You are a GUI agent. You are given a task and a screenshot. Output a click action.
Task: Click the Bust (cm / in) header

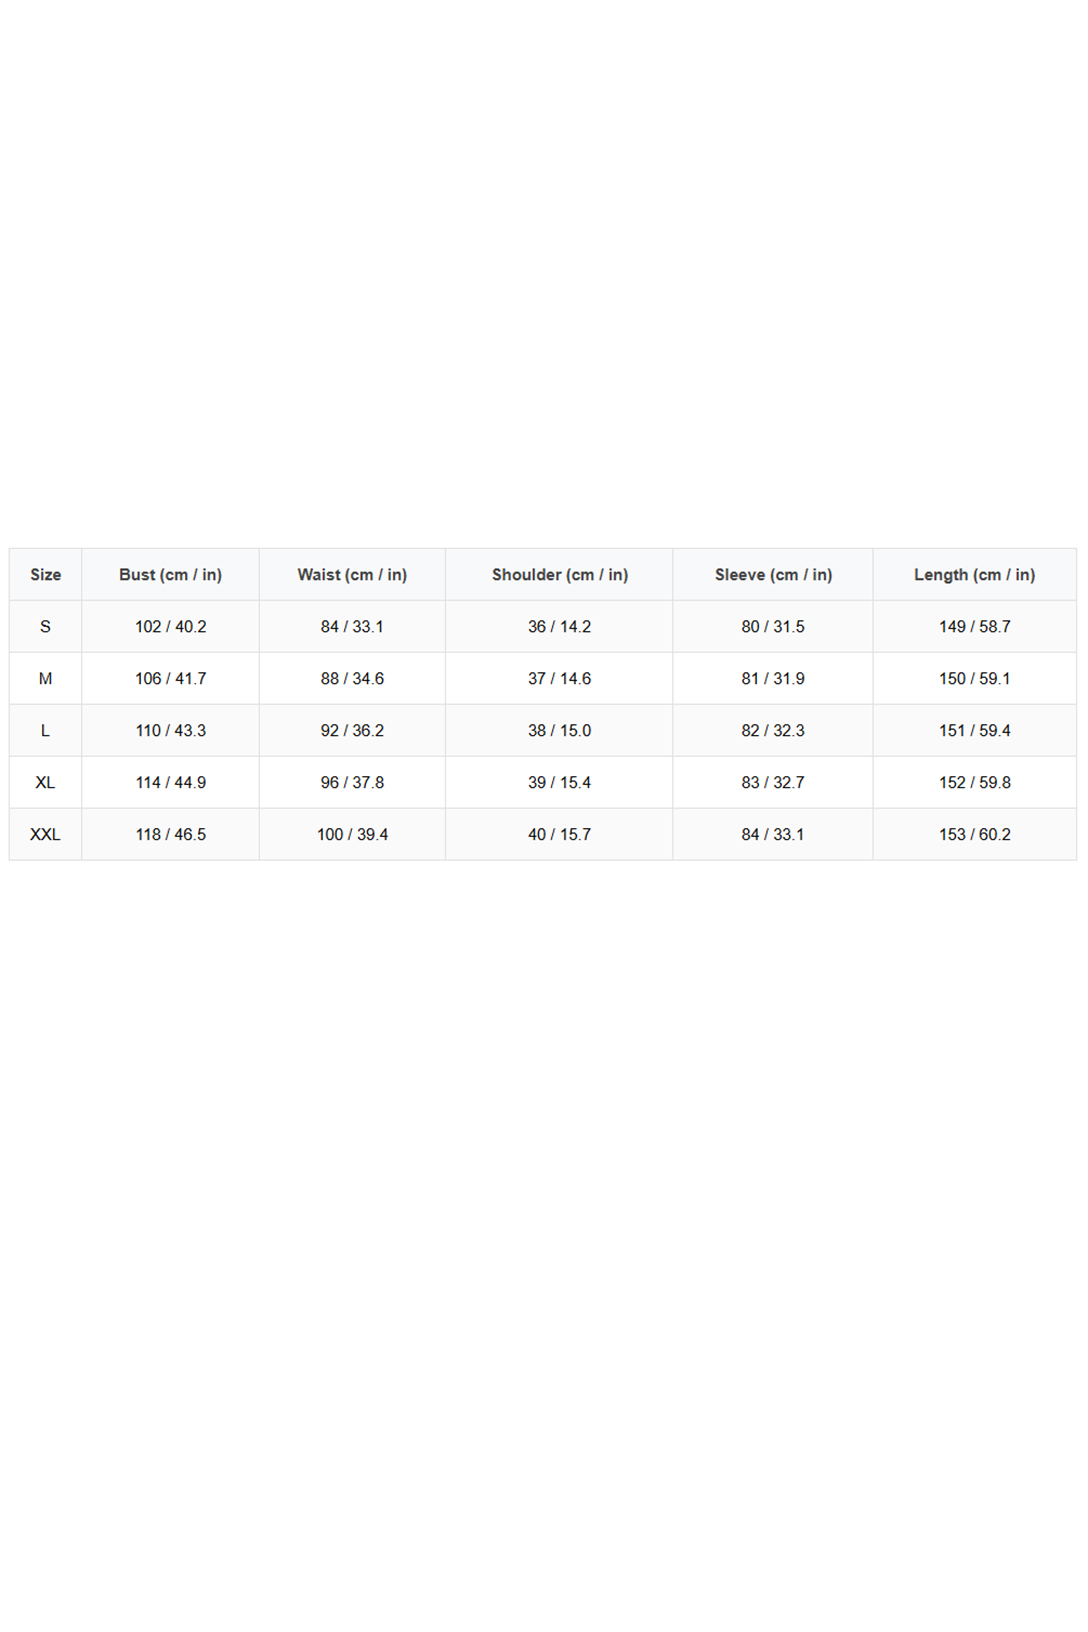170,575
